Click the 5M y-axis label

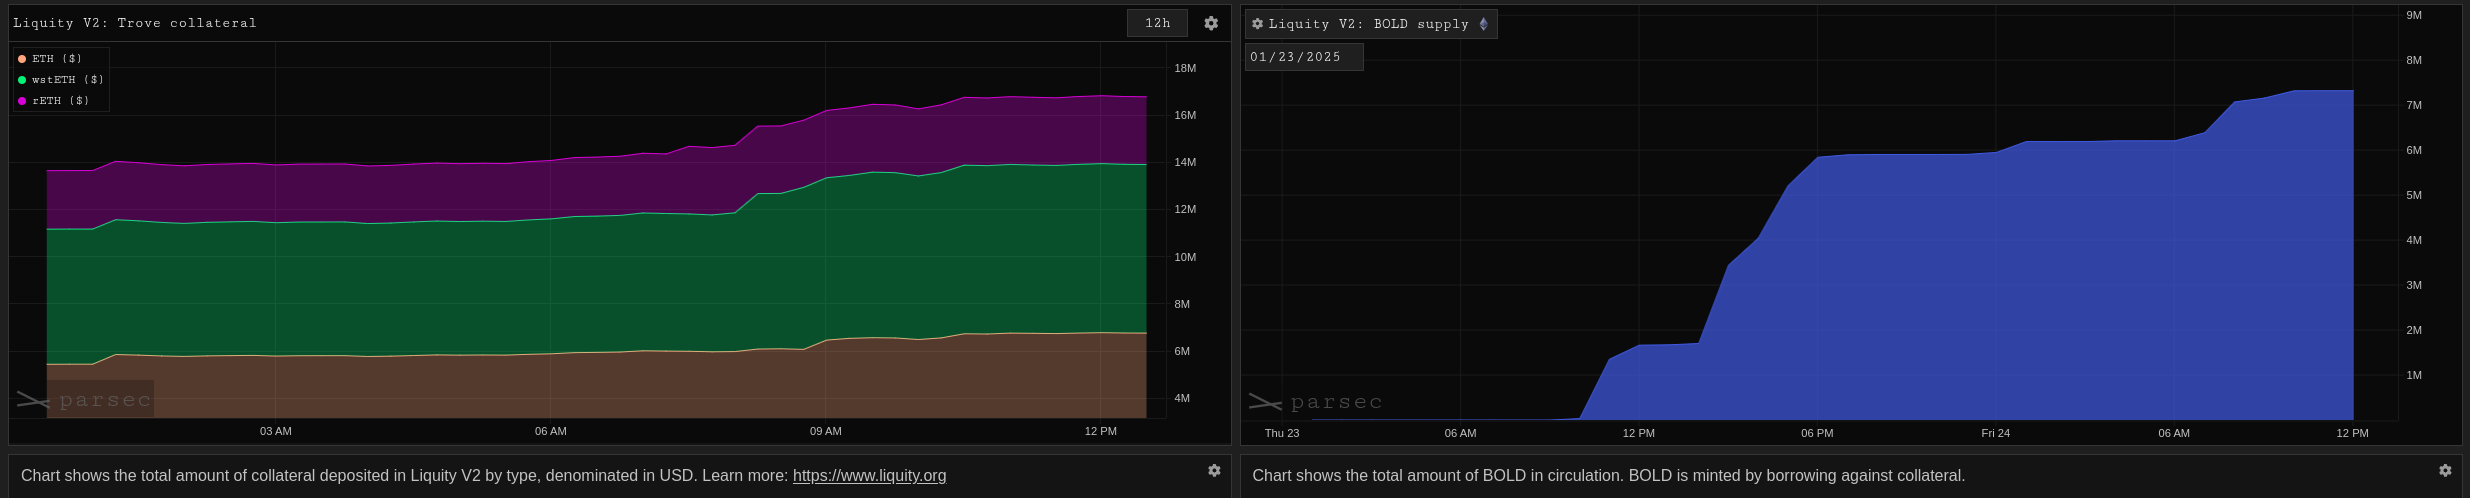2414,195
